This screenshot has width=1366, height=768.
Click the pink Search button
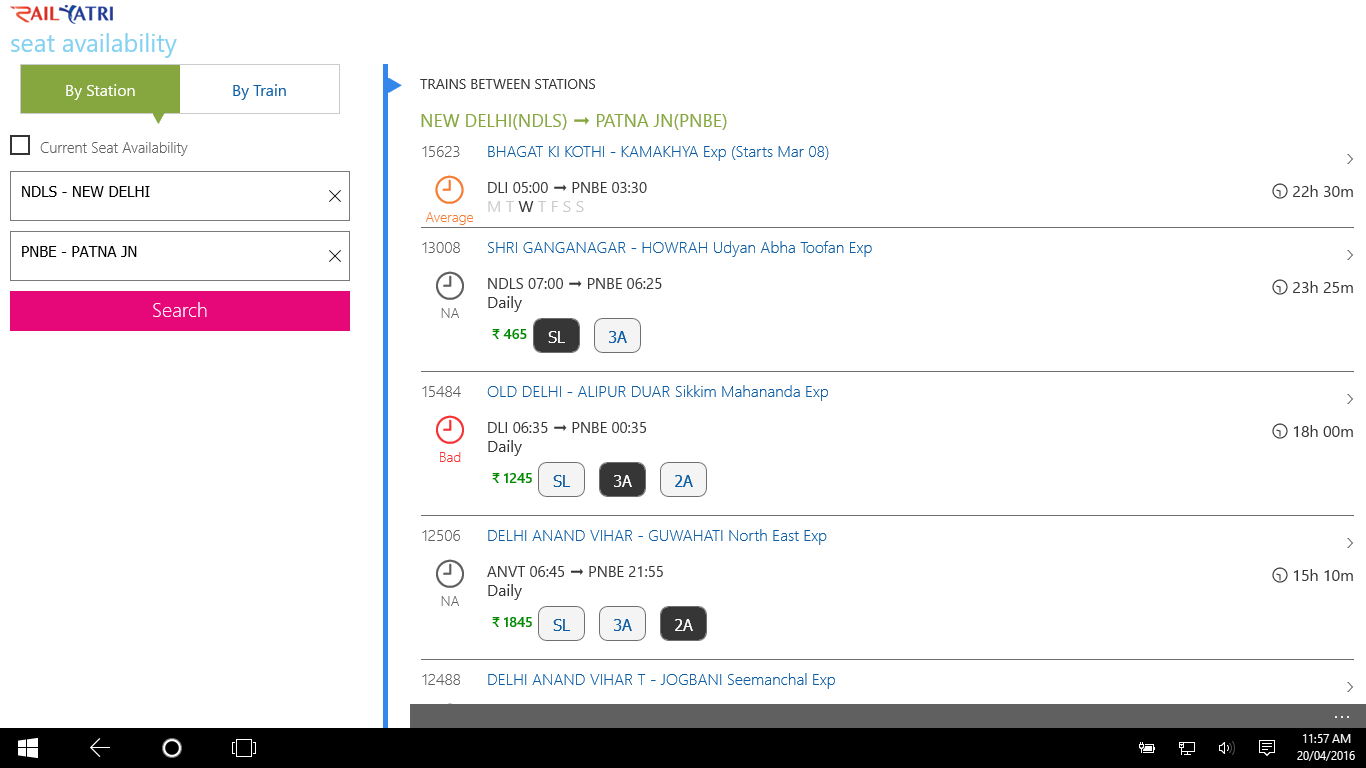[180, 311]
